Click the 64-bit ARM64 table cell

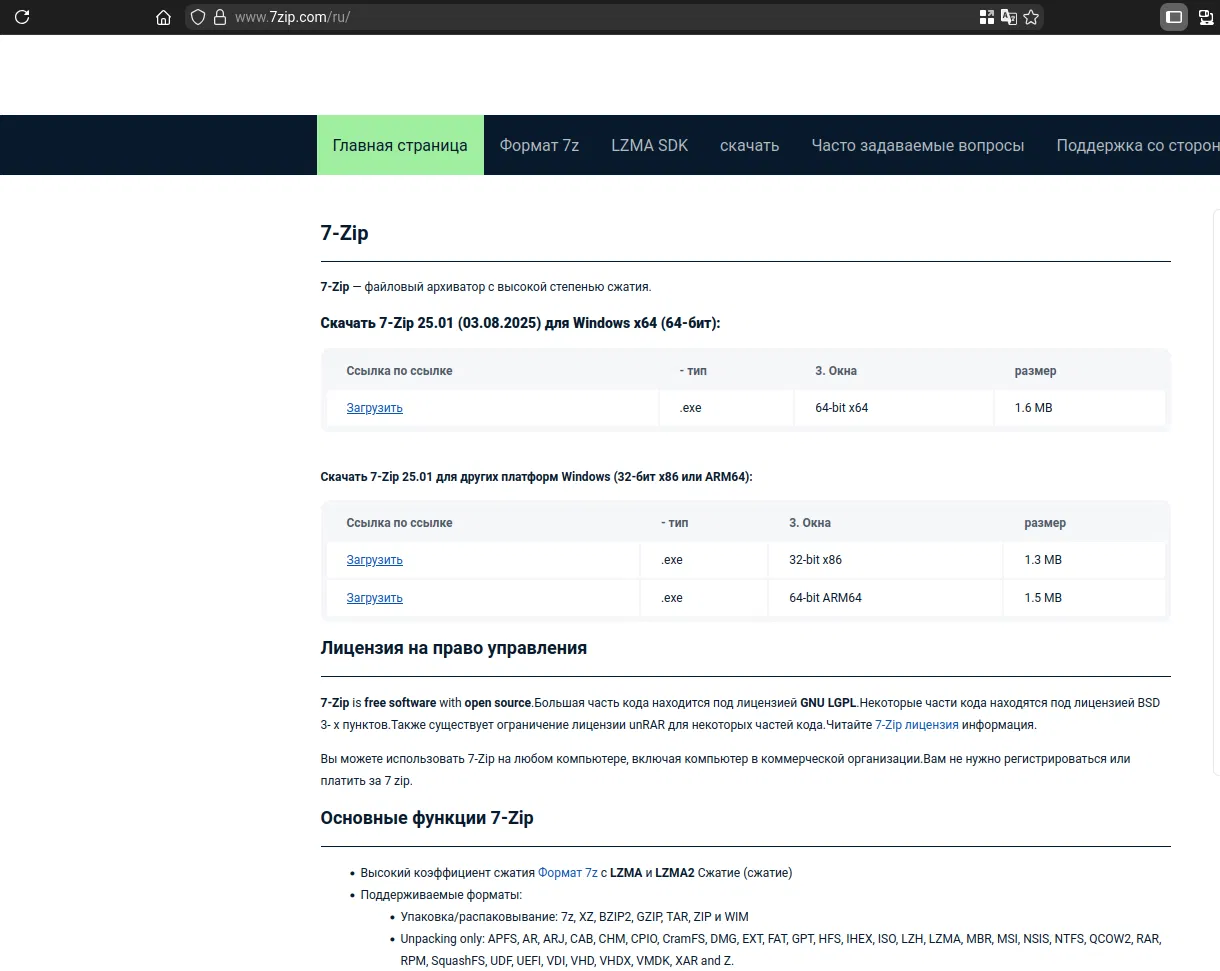coord(886,598)
